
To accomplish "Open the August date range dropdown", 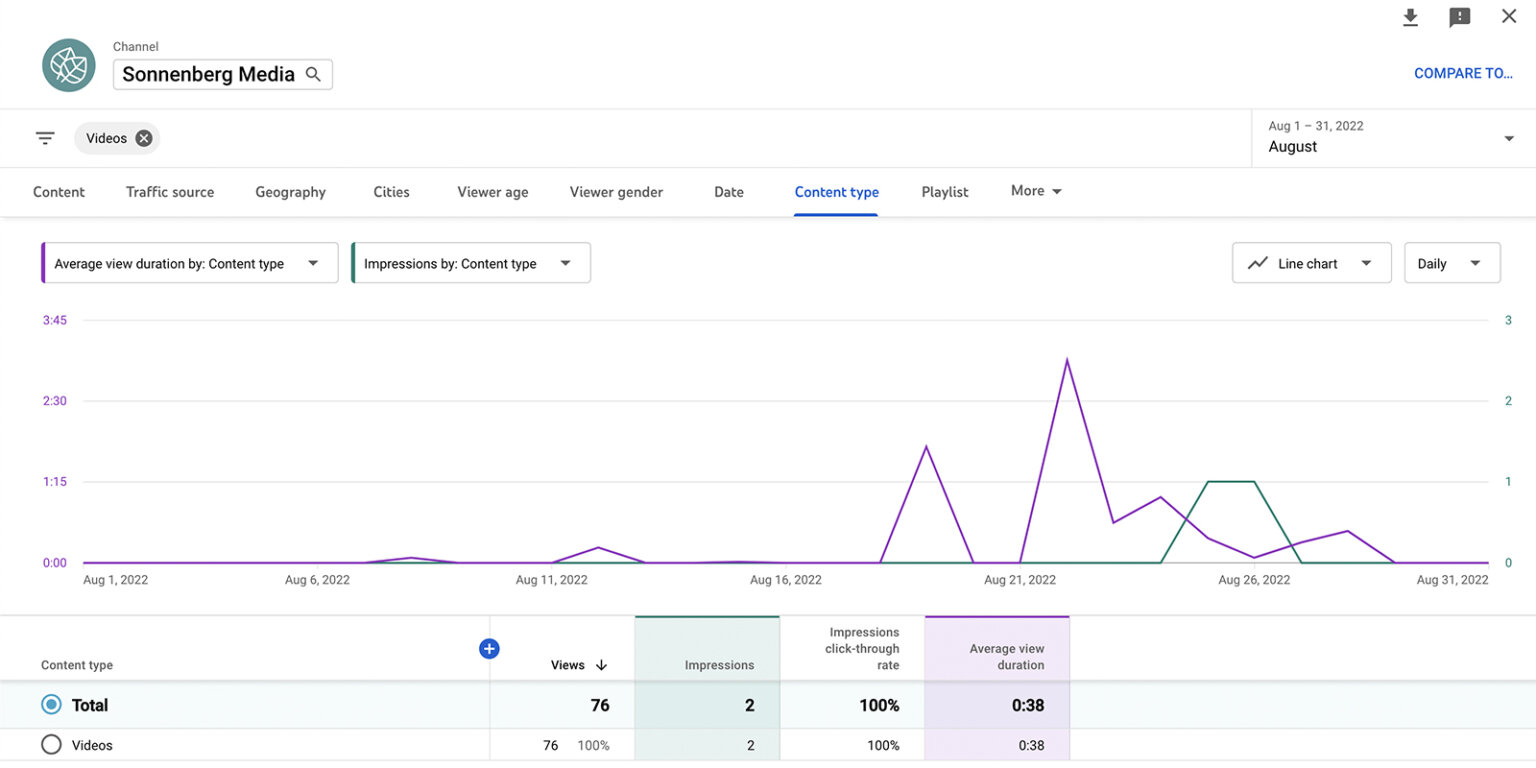I will 1390,138.
